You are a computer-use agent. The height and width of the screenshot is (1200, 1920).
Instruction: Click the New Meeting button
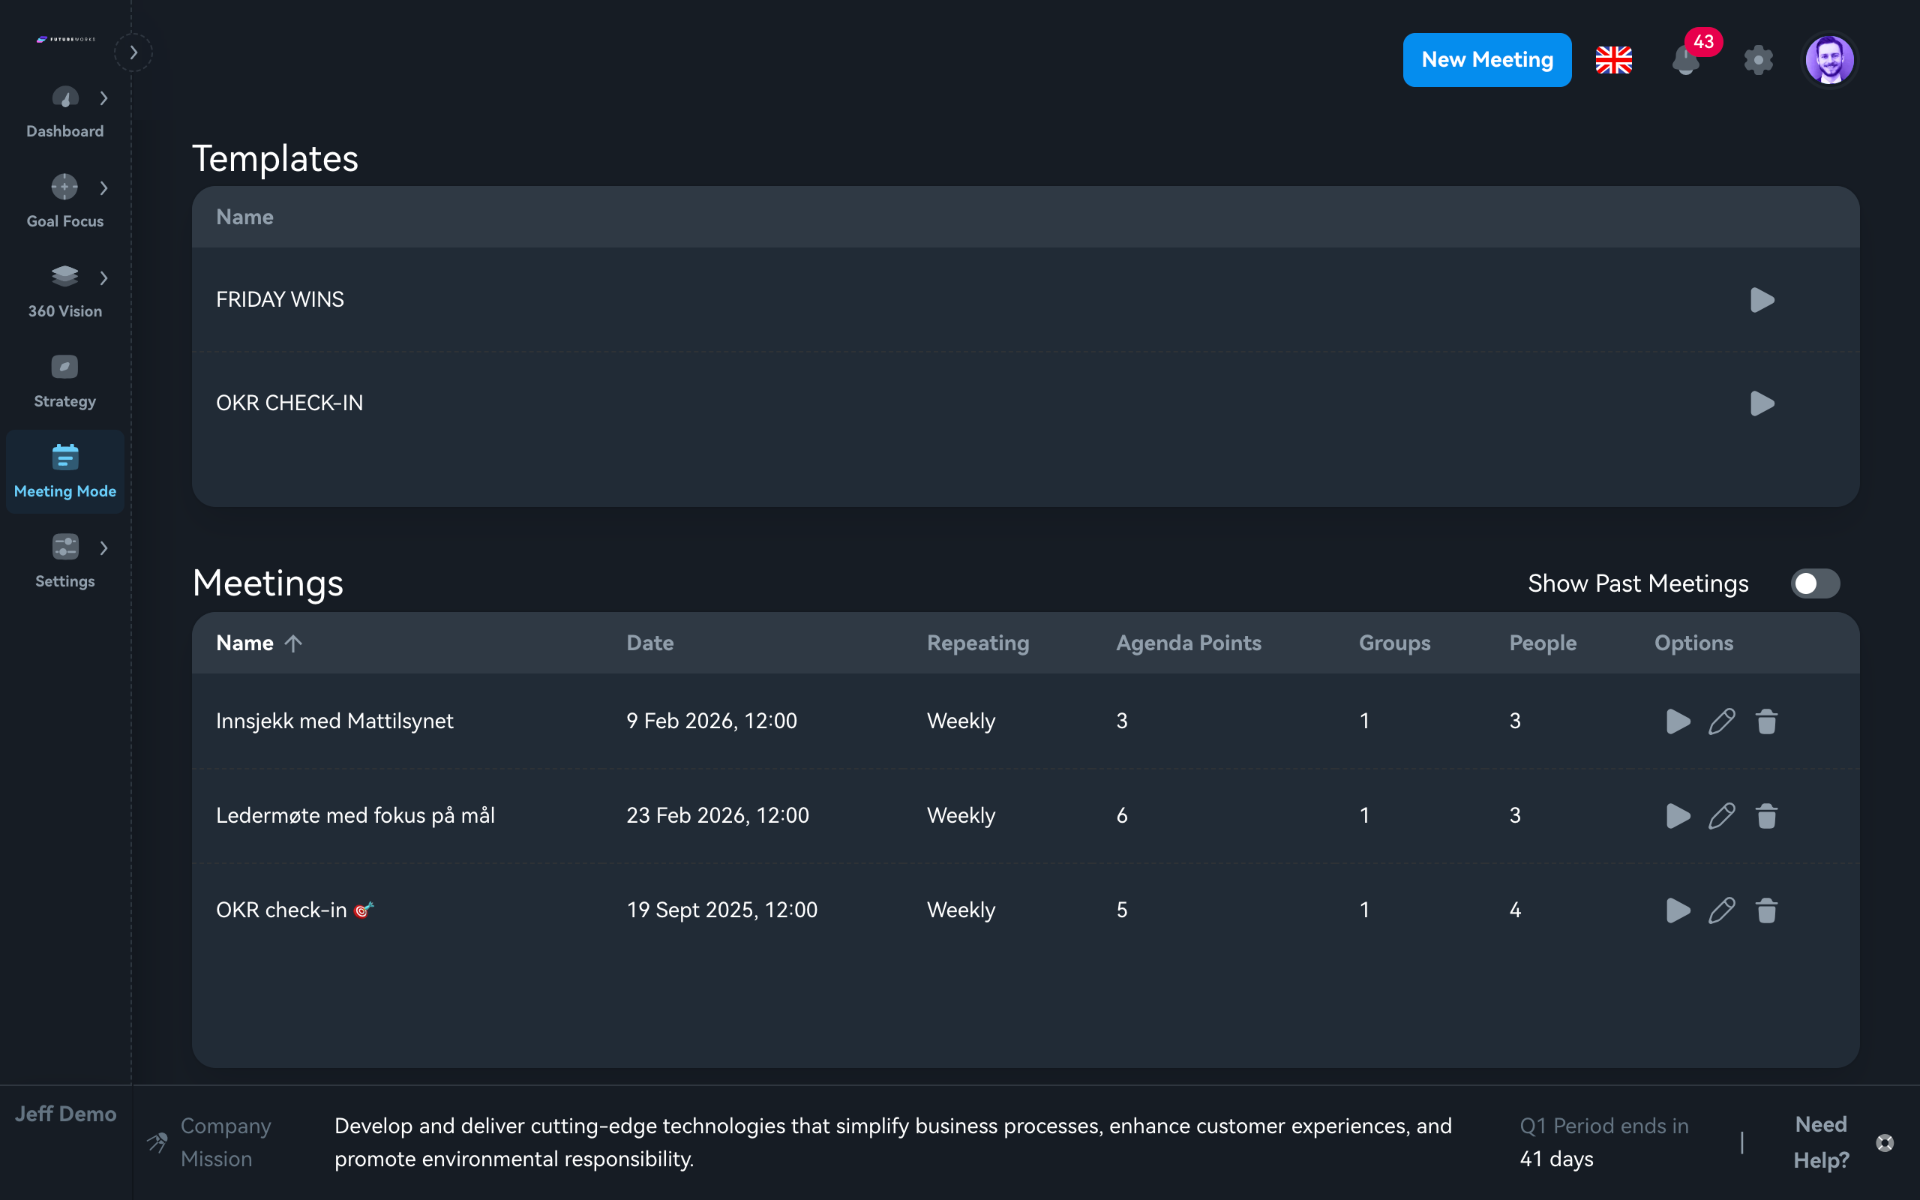(x=1487, y=60)
